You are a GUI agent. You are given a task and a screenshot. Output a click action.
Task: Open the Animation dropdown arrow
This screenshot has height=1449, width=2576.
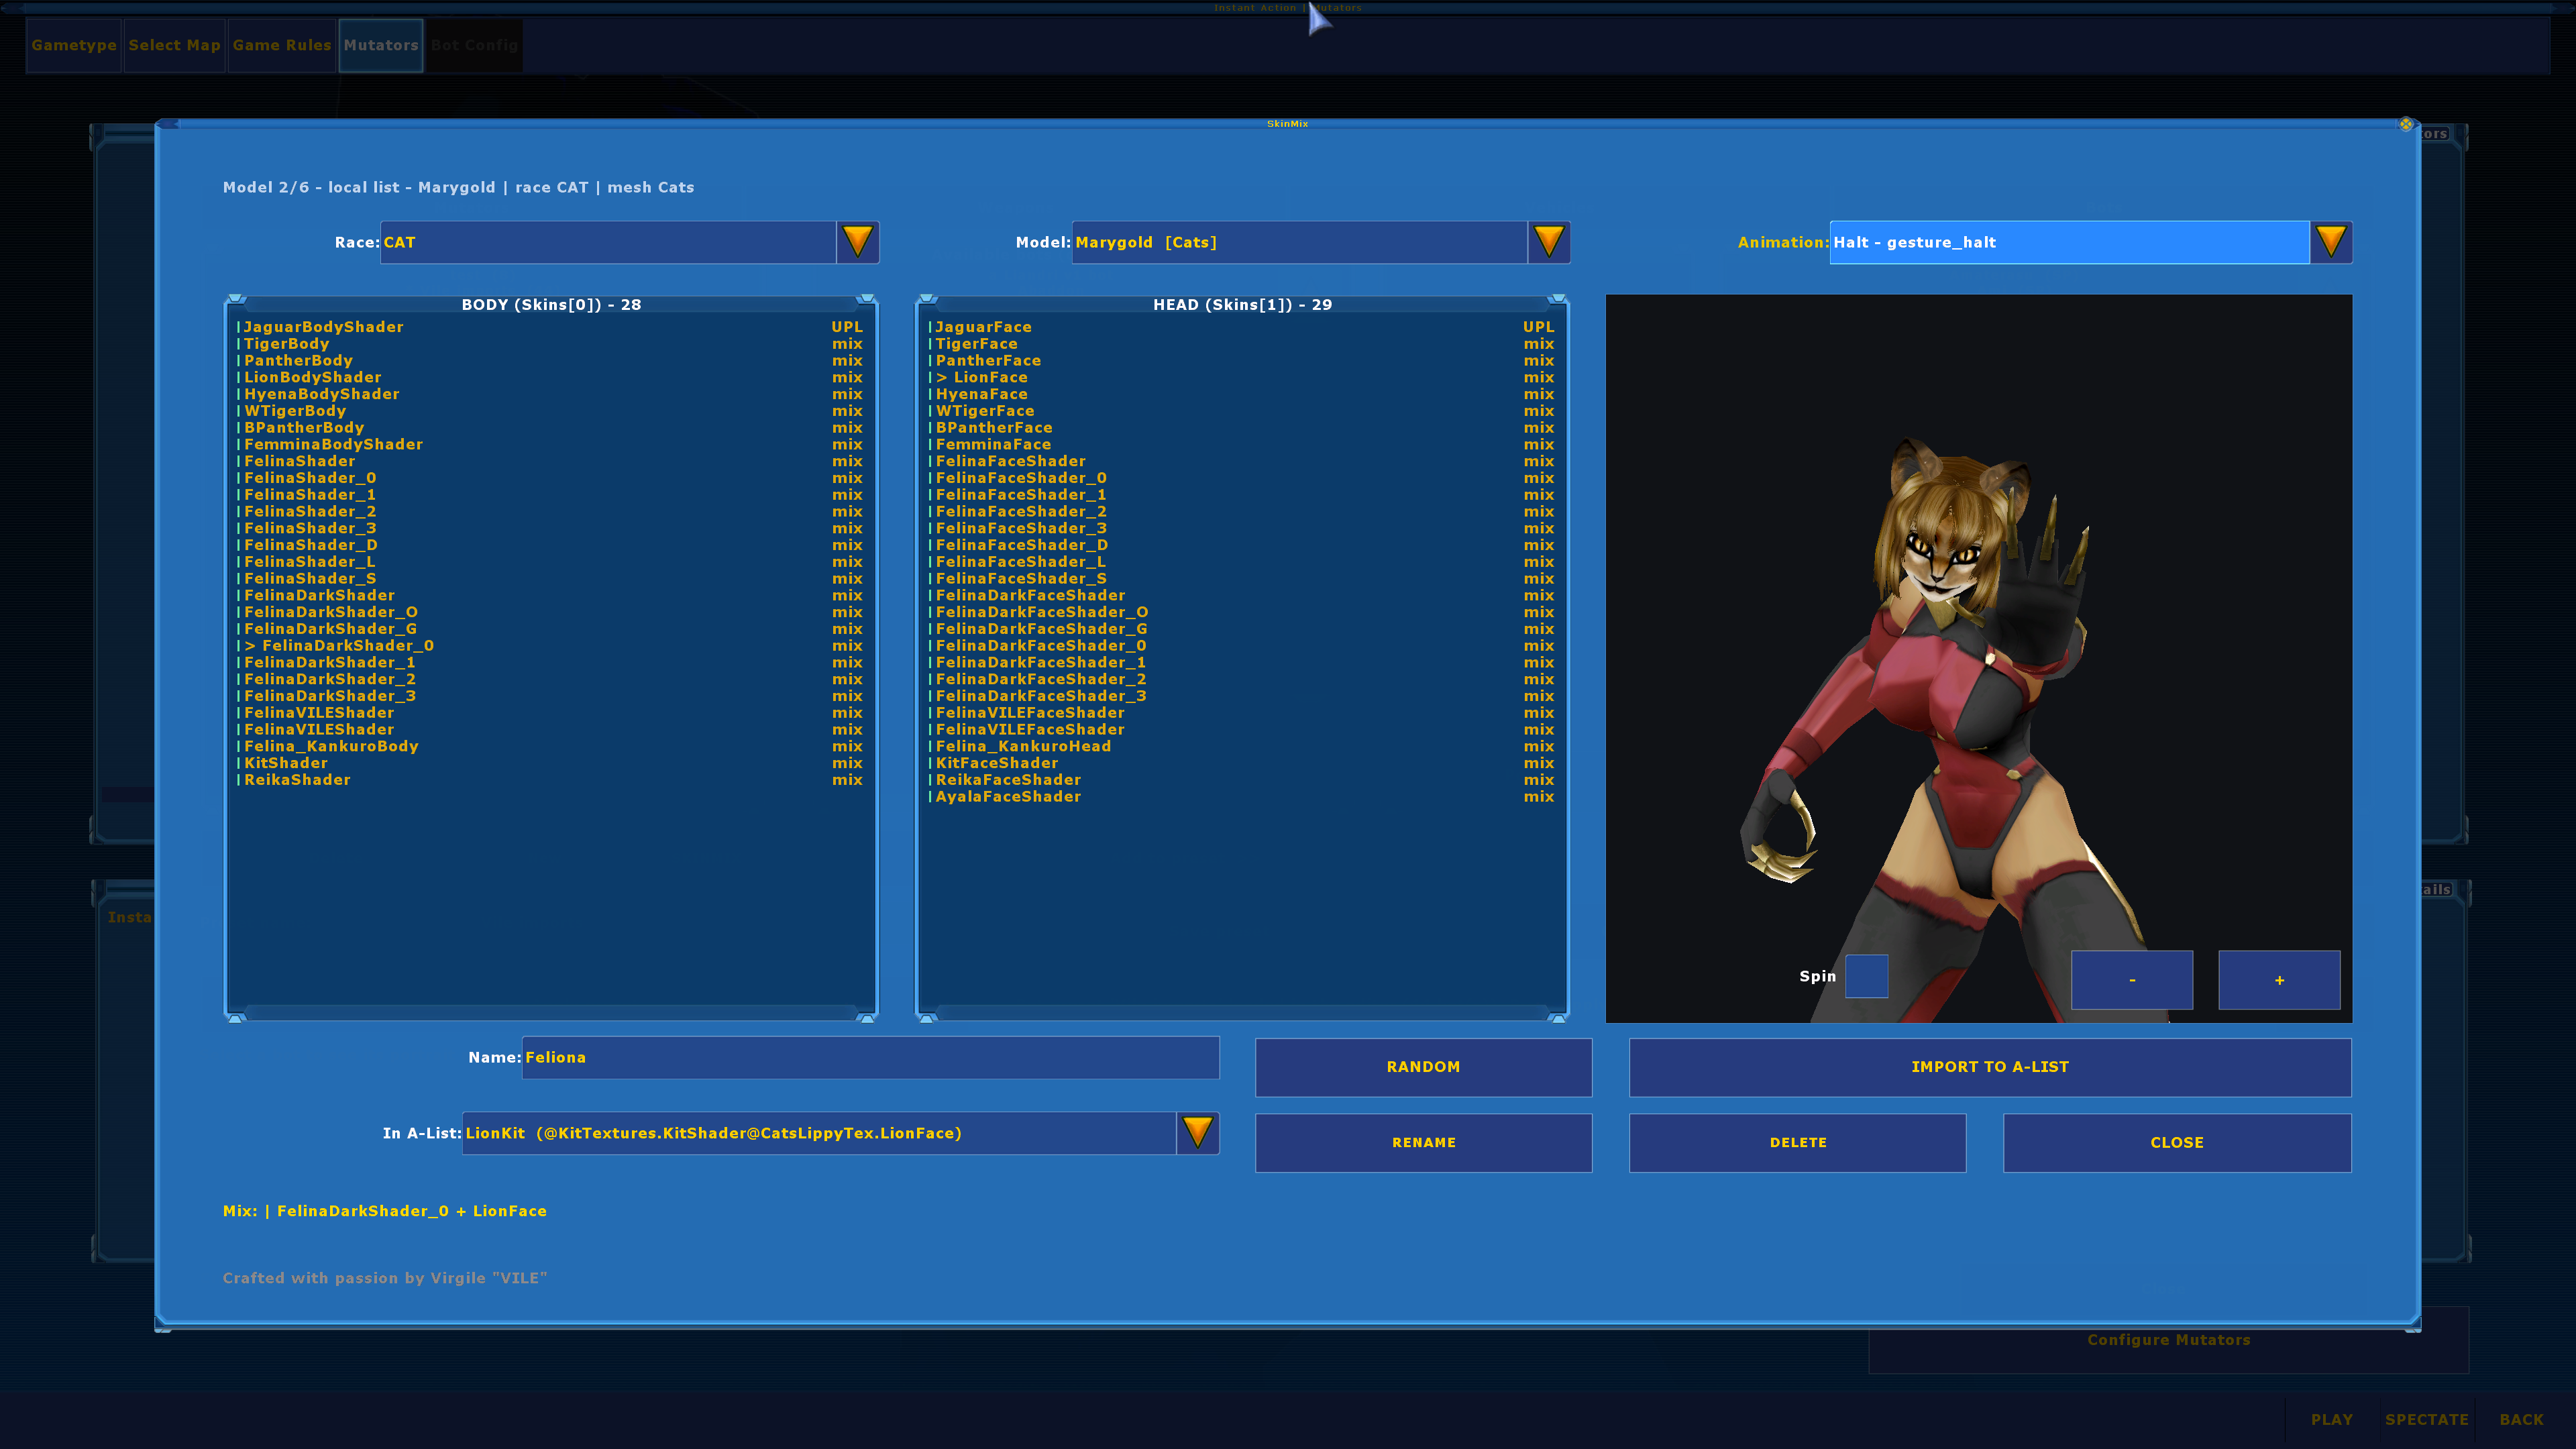[2330, 242]
